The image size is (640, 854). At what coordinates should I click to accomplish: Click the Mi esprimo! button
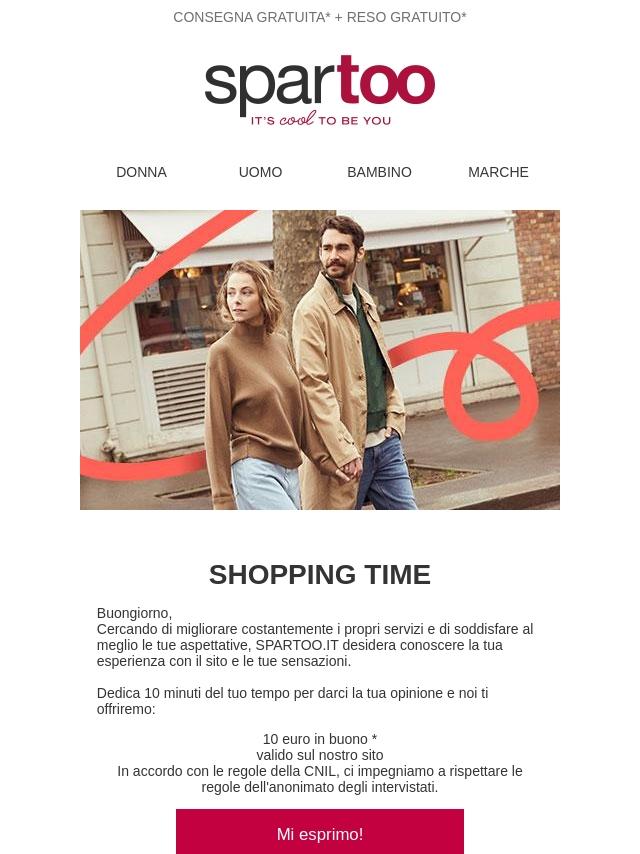[320, 831]
